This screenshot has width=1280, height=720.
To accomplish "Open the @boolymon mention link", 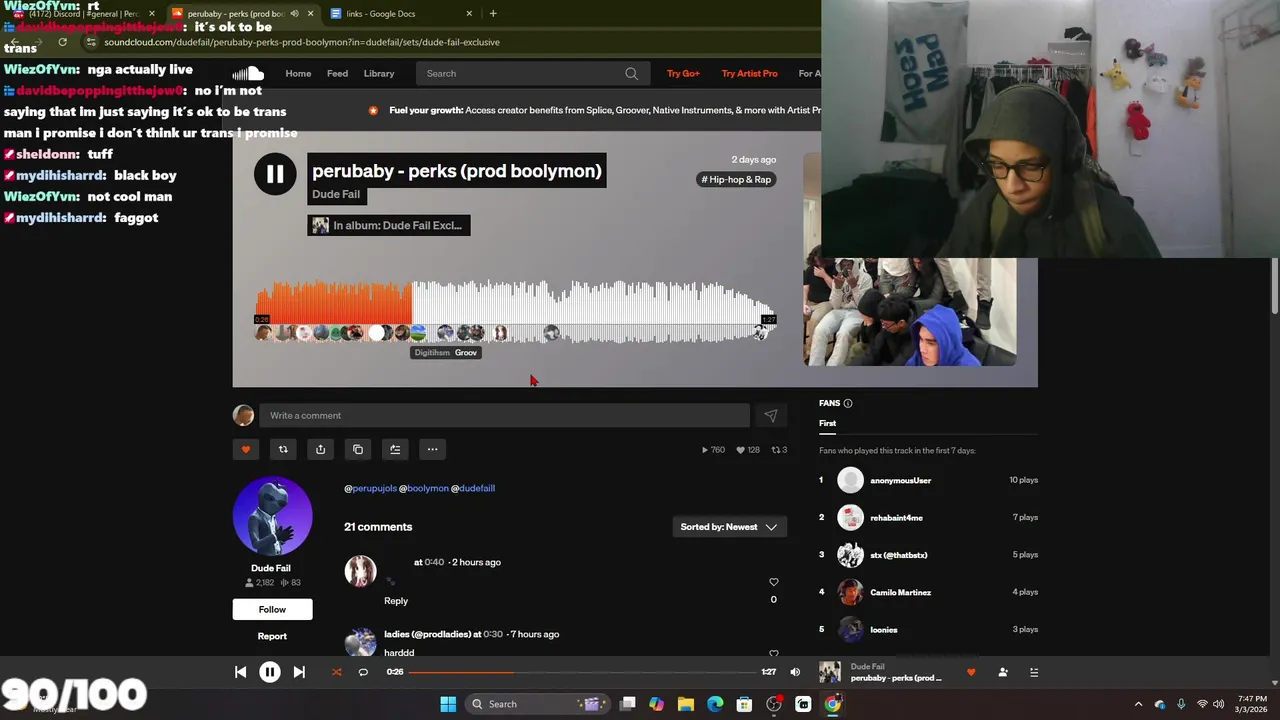I will click(x=424, y=488).
